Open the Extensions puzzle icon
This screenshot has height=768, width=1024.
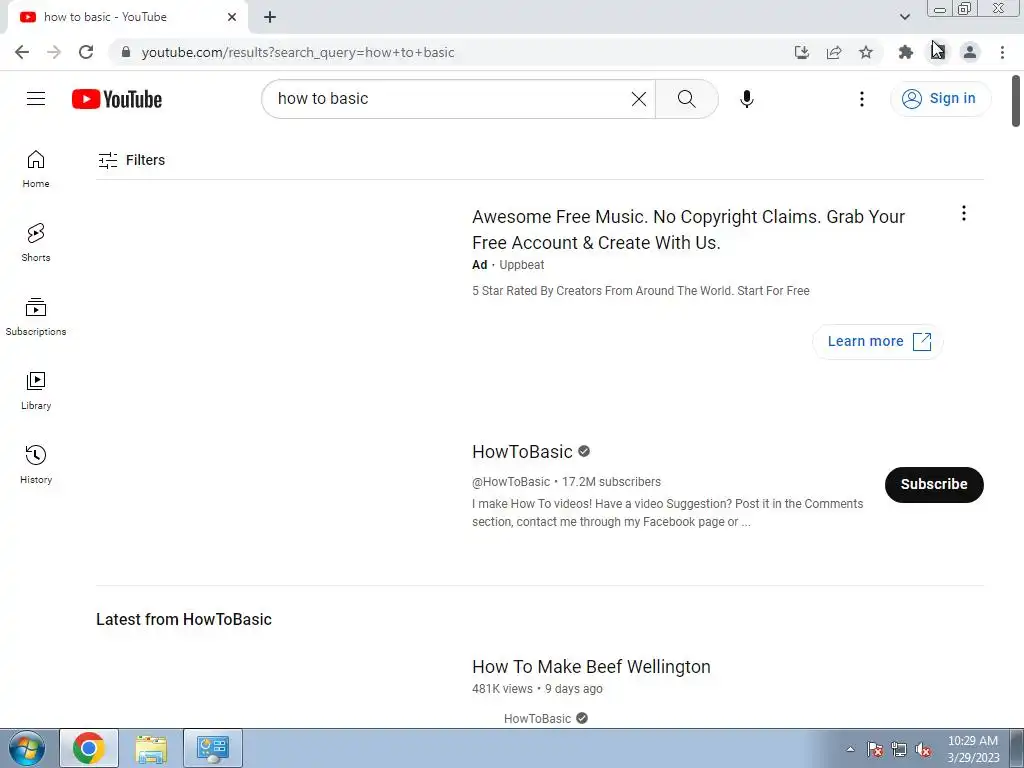tap(905, 52)
